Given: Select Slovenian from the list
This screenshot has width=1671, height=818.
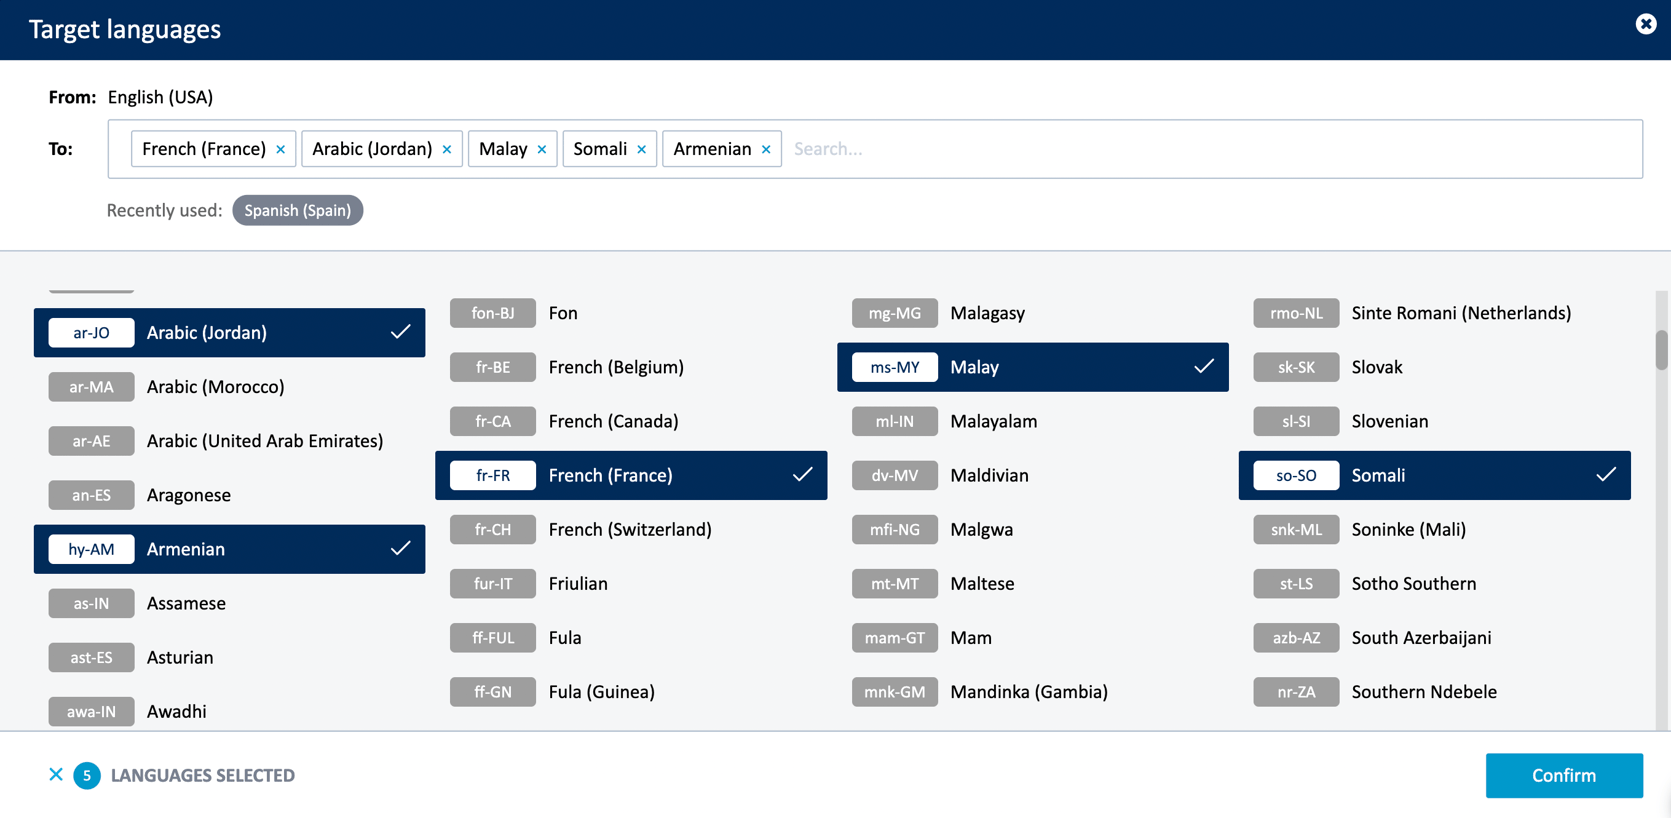Looking at the screenshot, I should [x=1434, y=421].
